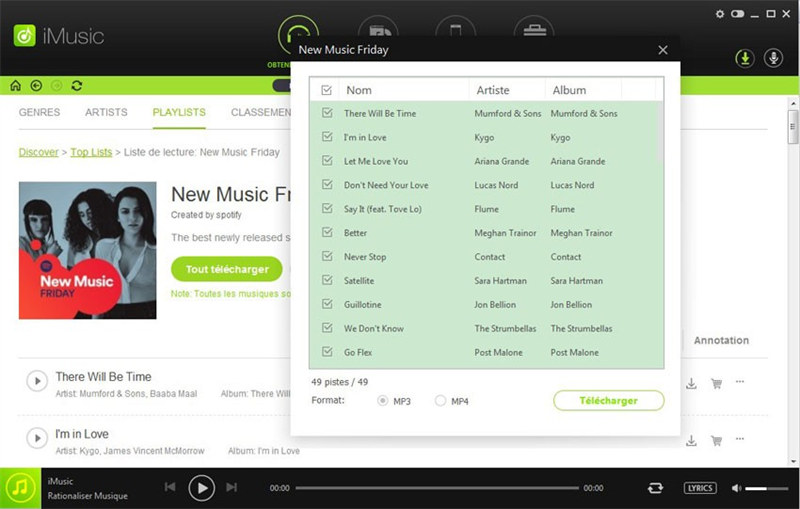Uncheck the I'm in Love track
Screen dimensions: 800x509
click(x=327, y=137)
